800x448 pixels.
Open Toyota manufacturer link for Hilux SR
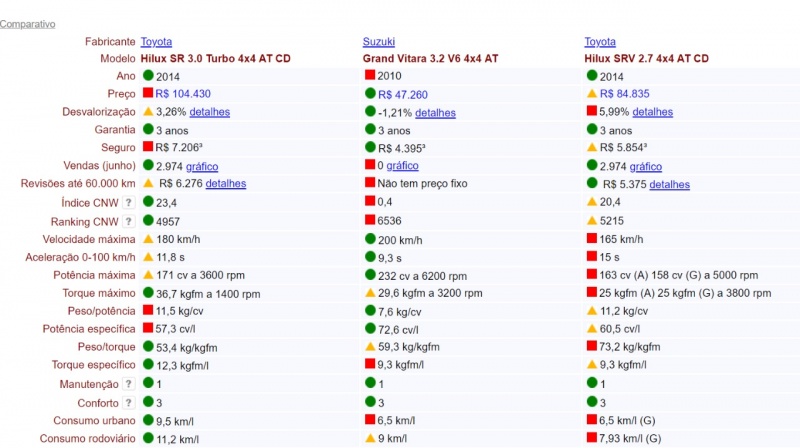click(x=156, y=41)
